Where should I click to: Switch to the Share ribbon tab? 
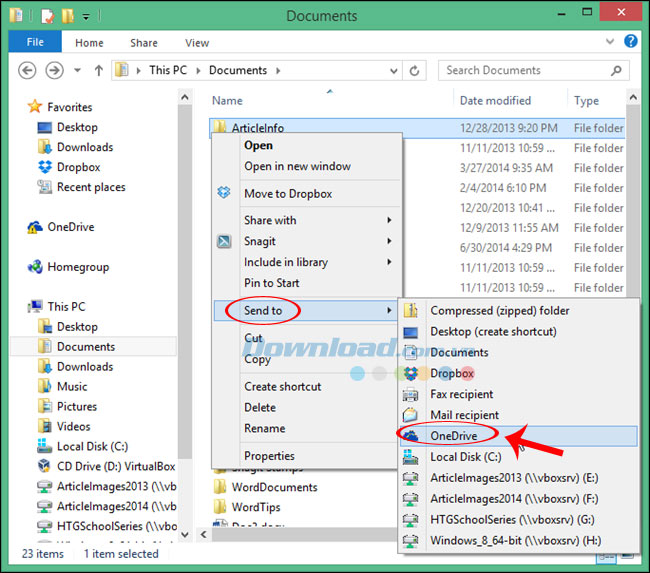pos(144,43)
